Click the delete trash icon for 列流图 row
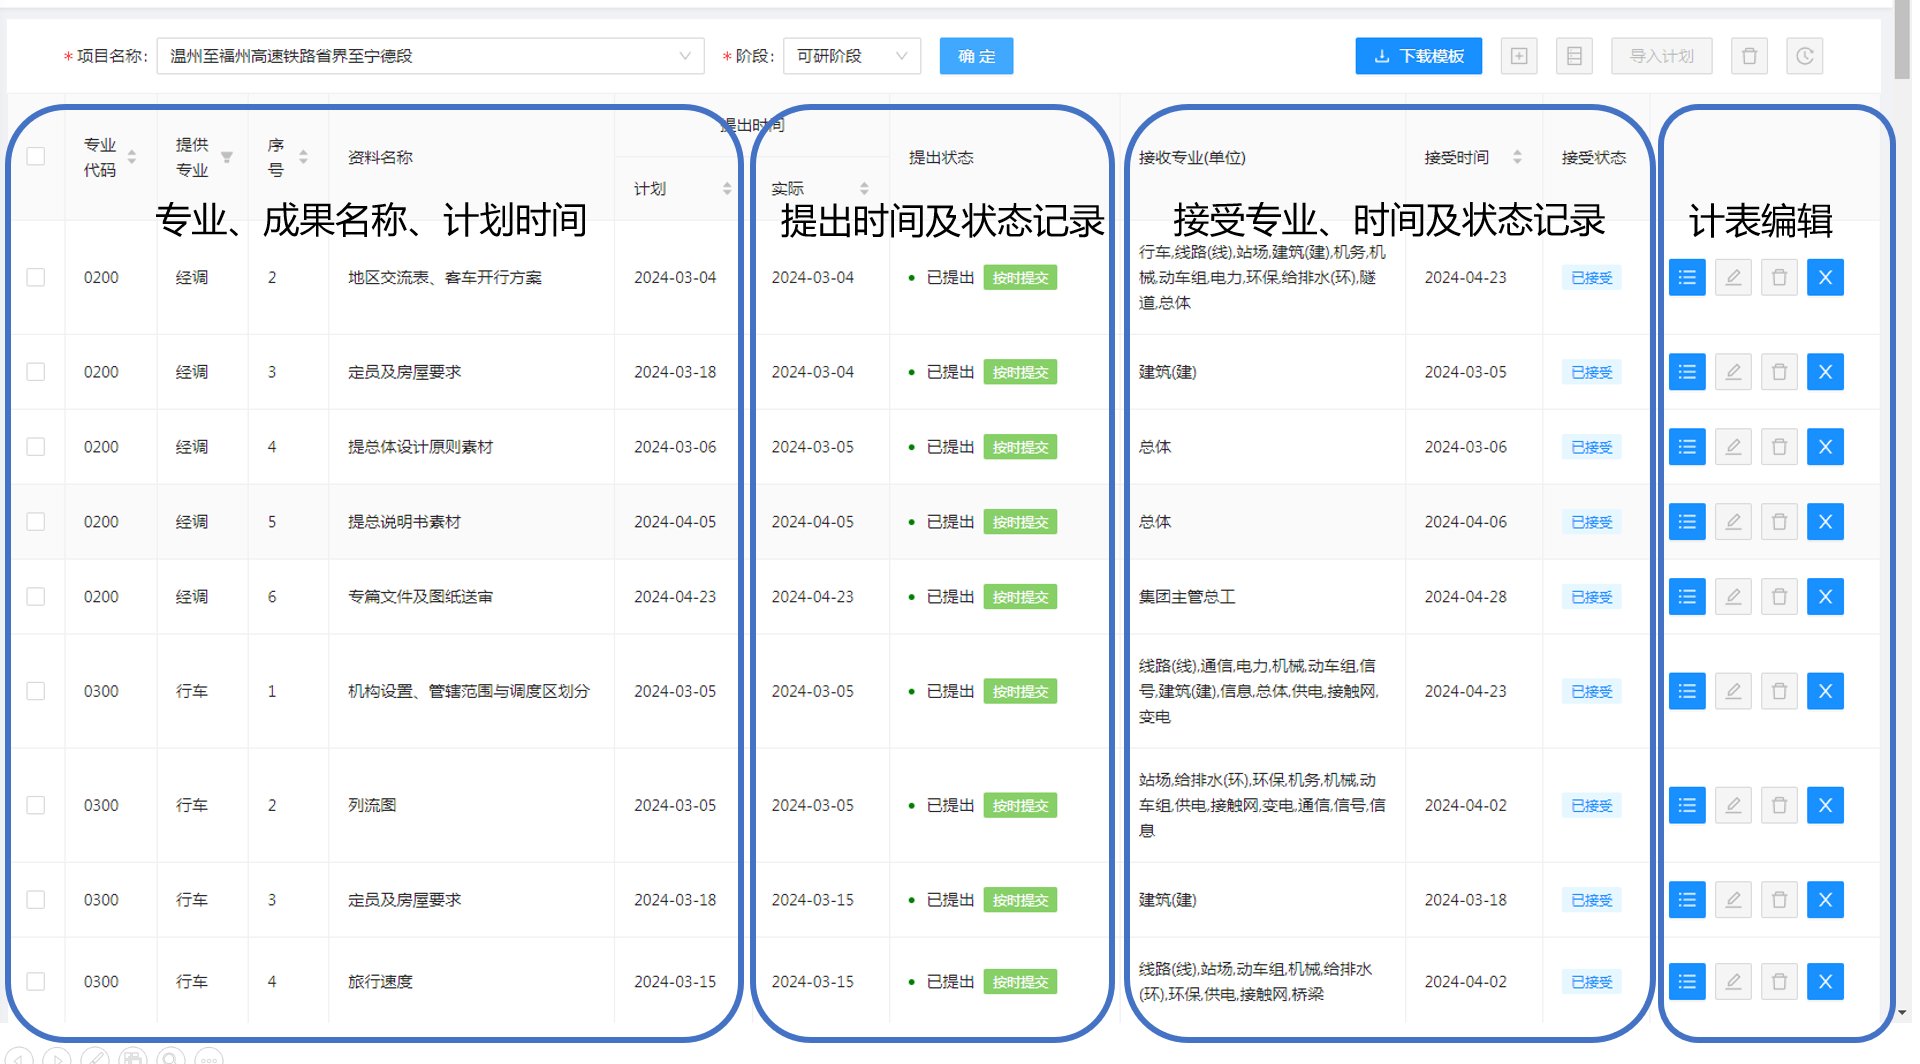 (x=1779, y=806)
